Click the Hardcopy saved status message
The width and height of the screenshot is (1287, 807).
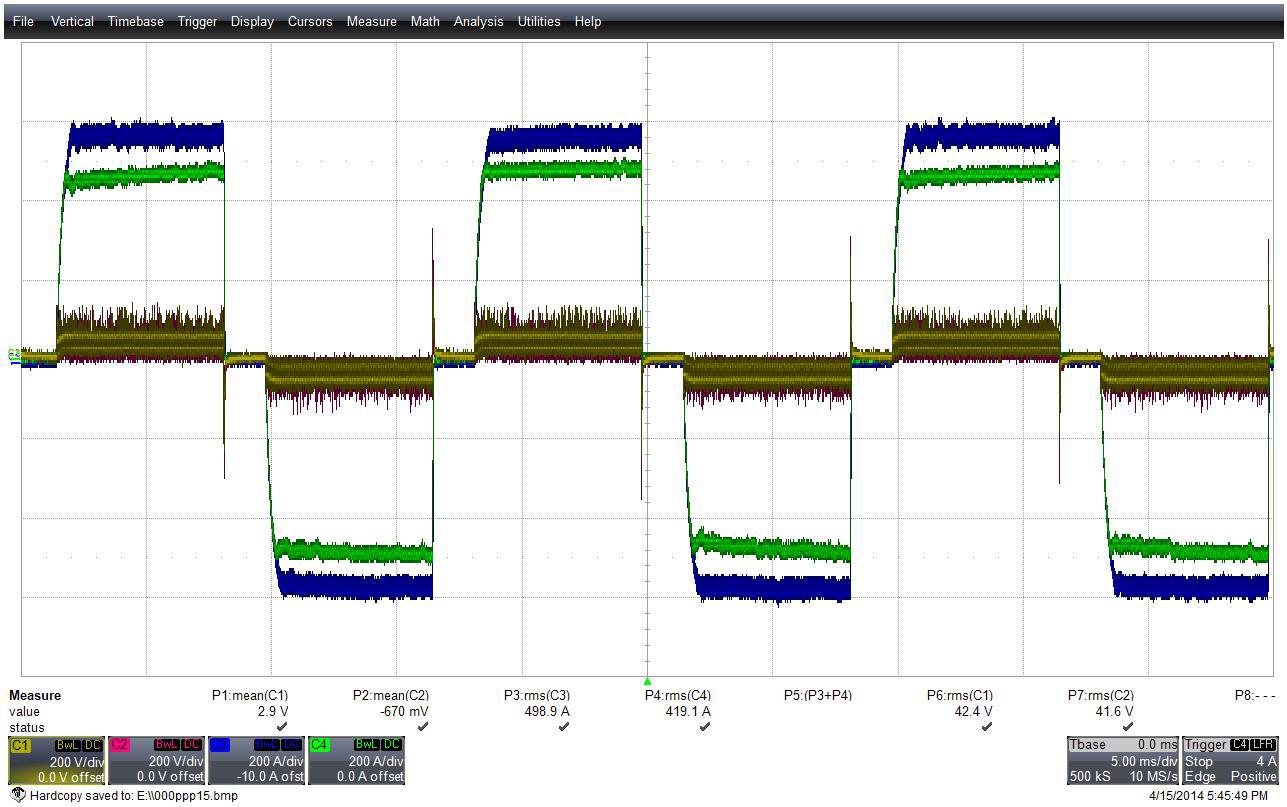pyautogui.click(x=134, y=796)
